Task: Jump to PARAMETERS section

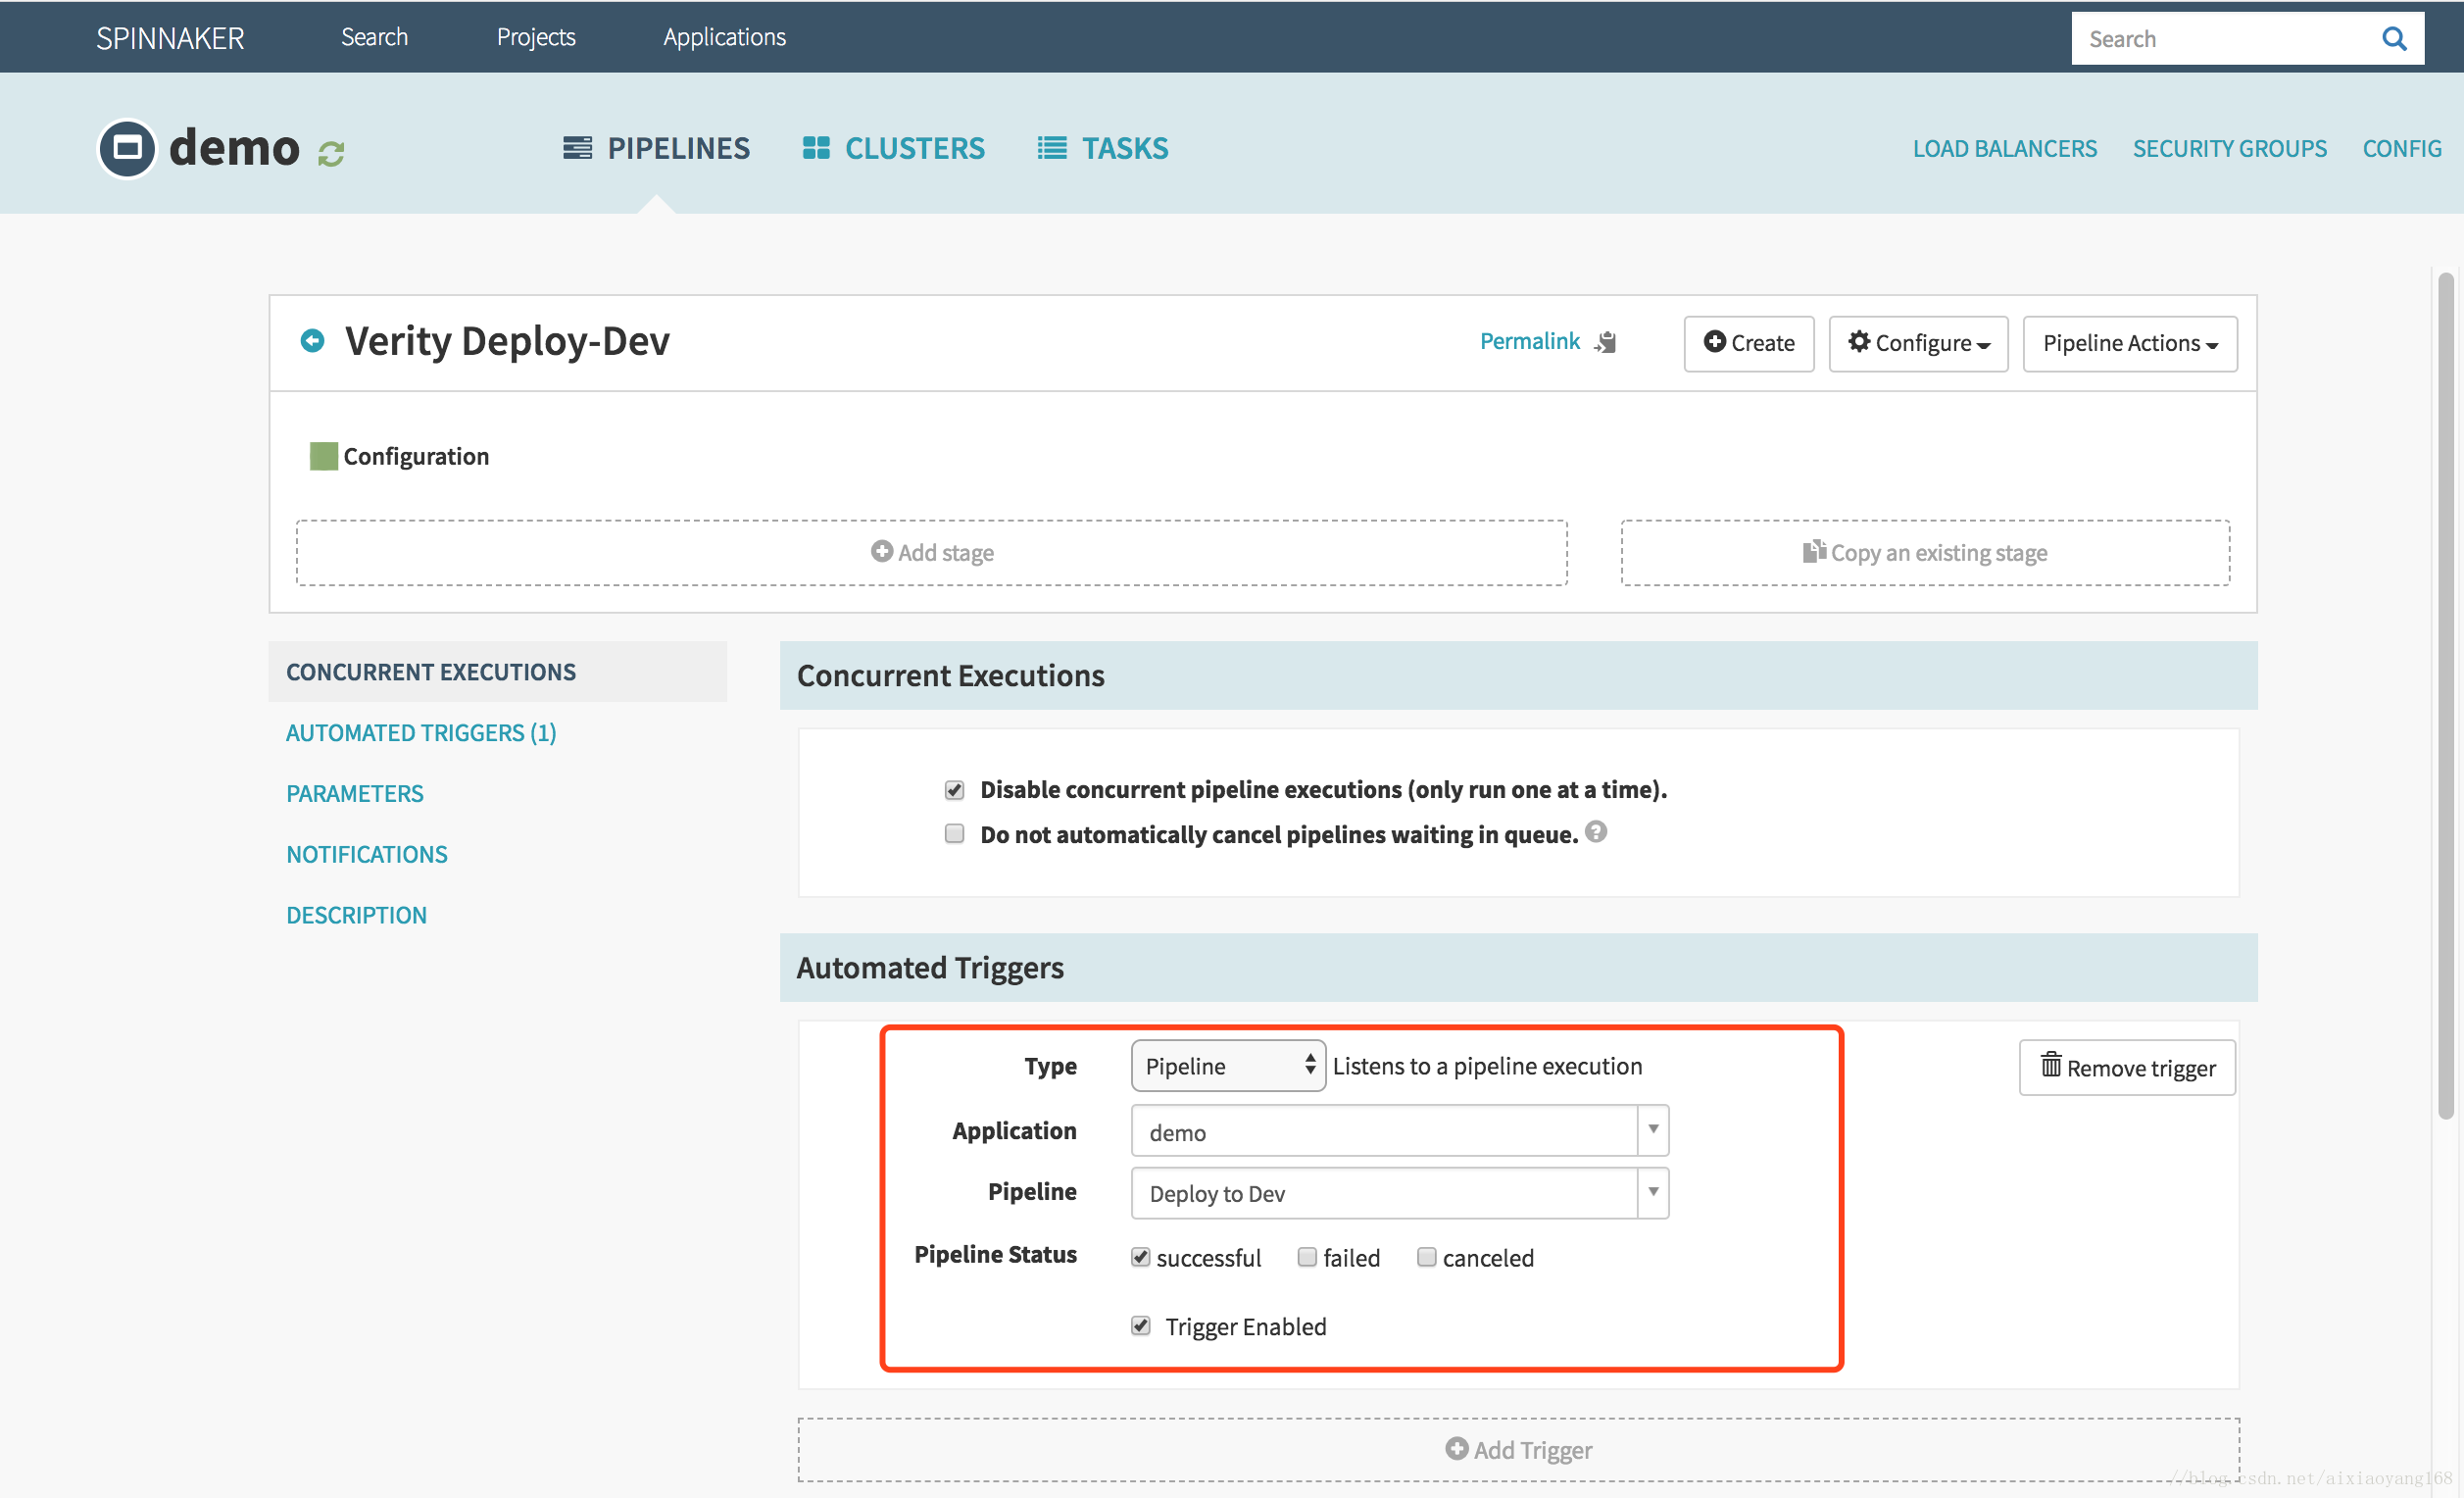Action: pos(355,794)
